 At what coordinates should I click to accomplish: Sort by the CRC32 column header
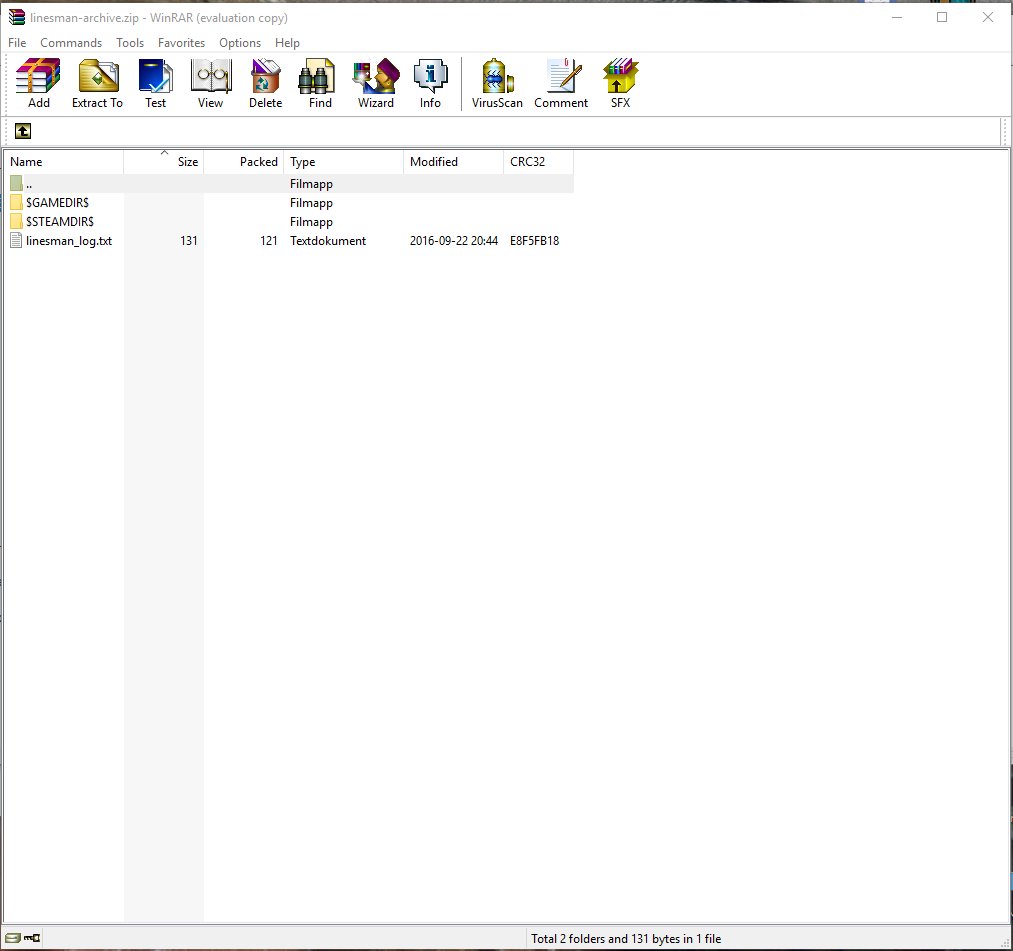(x=538, y=162)
